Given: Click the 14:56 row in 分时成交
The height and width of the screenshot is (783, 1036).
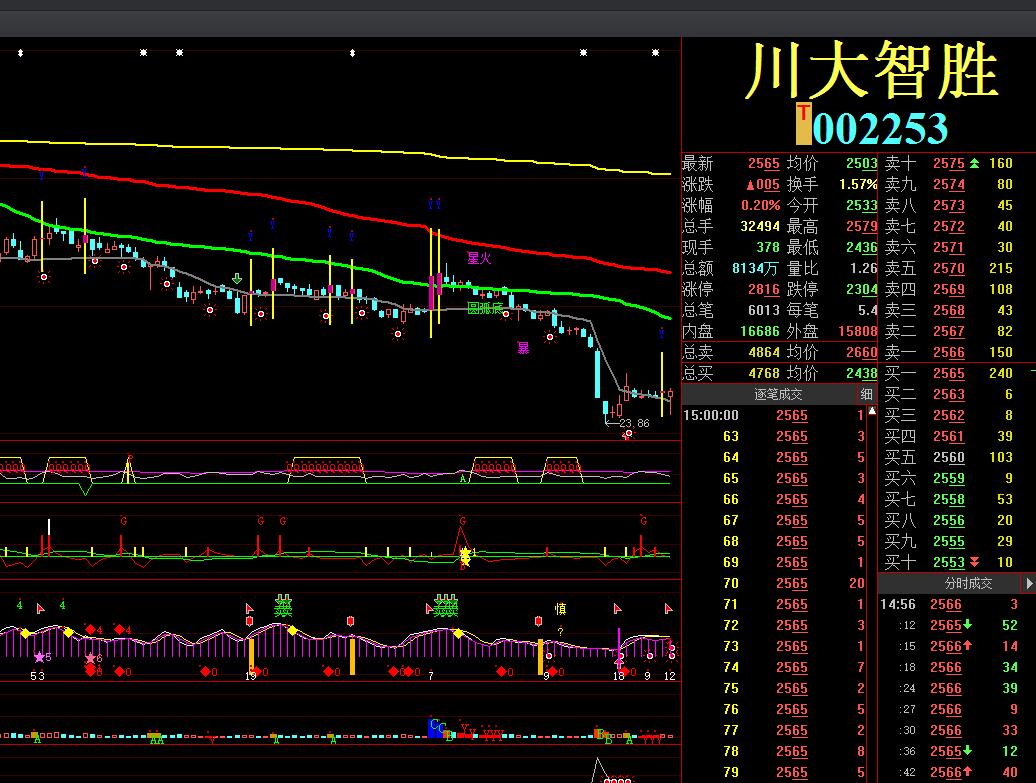Looking at the screenshot, I should click(948, 604).
